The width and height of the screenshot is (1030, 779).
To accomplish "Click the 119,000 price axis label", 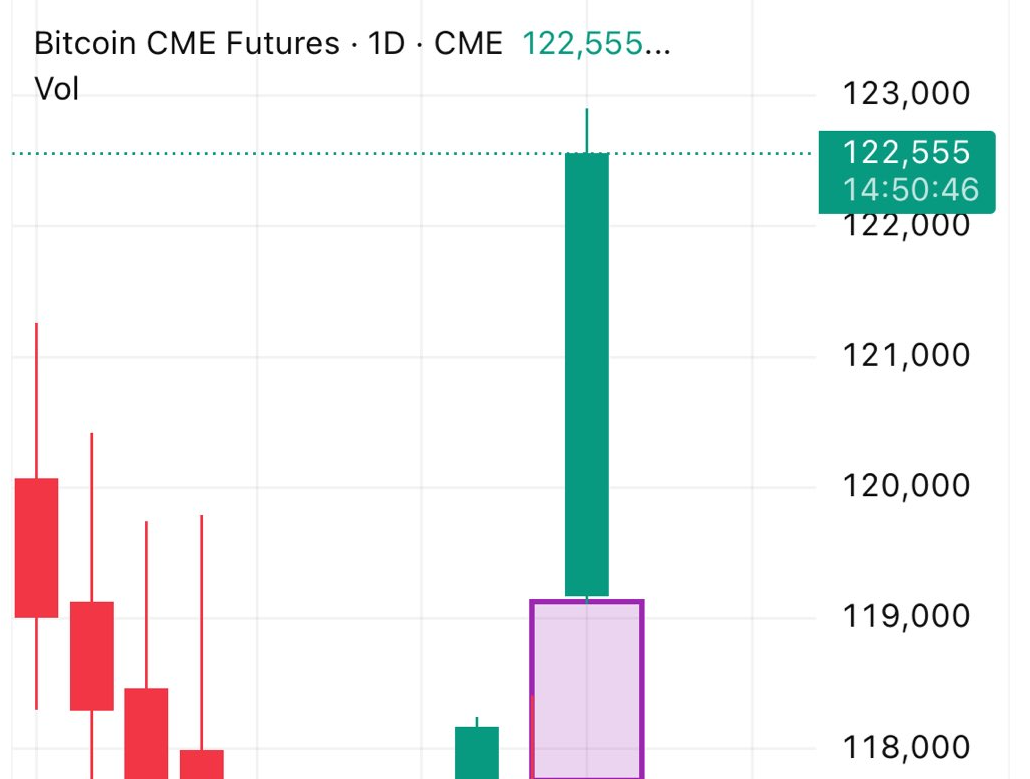I will [906, 616].
